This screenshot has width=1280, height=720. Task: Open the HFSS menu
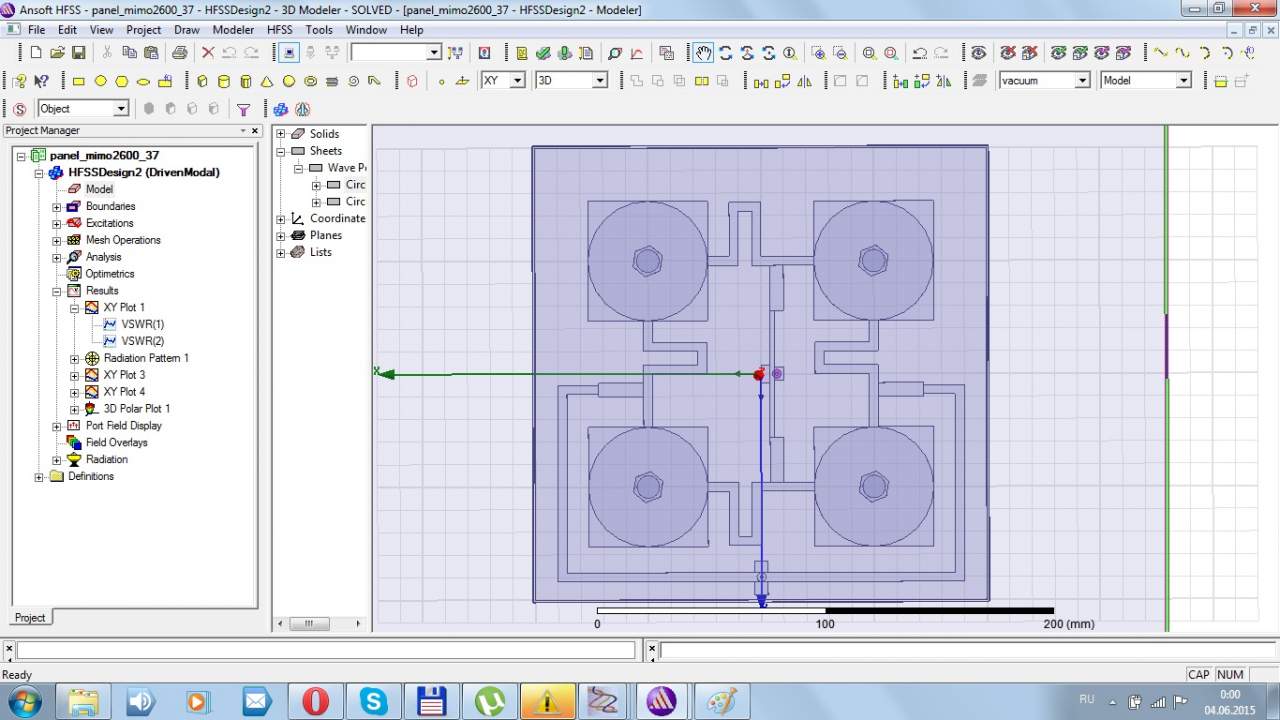[x=279, y=30]
